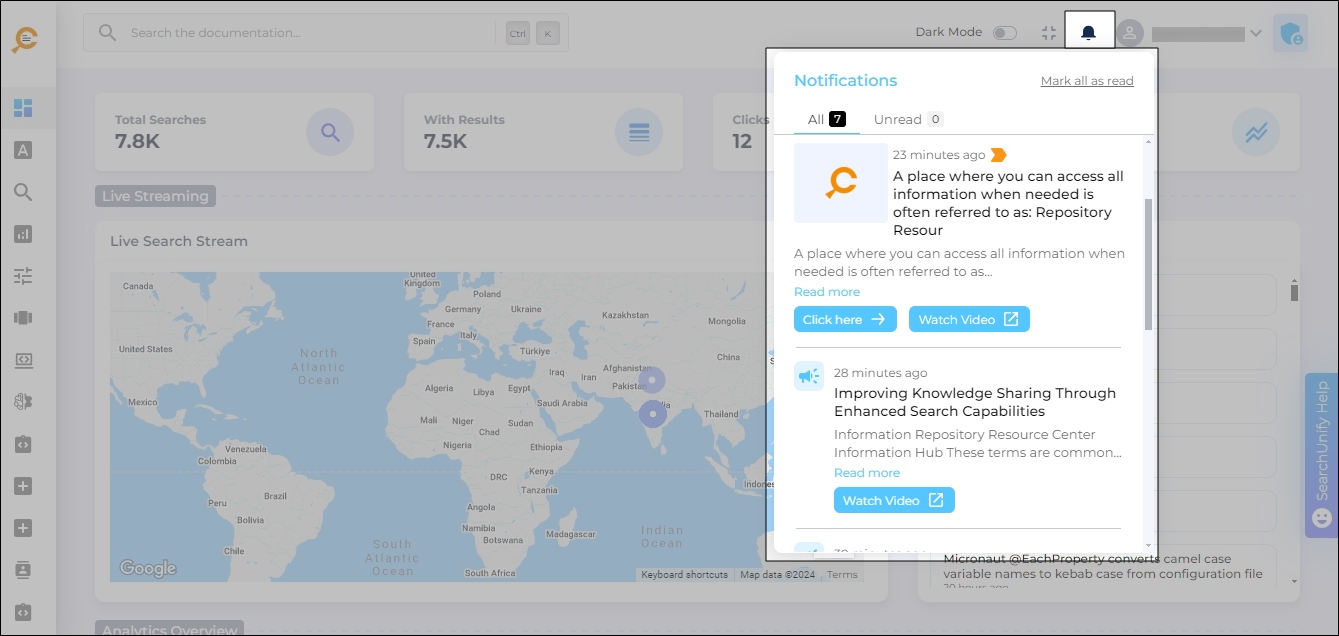The image size is (1339, 636).
Task: Expand Read more under Improving Knowledge Sharing
Action: [x=866, y=473]
